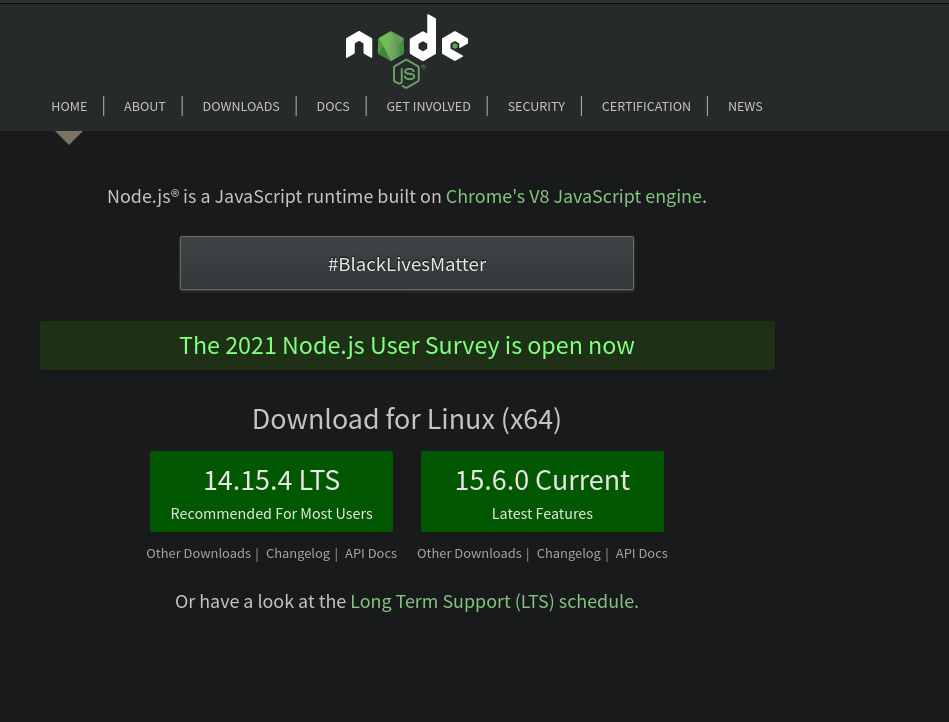View Changelog for 14.15.4 LTS
Image resolution: width=949 pixels, height=722 pixels.
(x=298, y=553)
